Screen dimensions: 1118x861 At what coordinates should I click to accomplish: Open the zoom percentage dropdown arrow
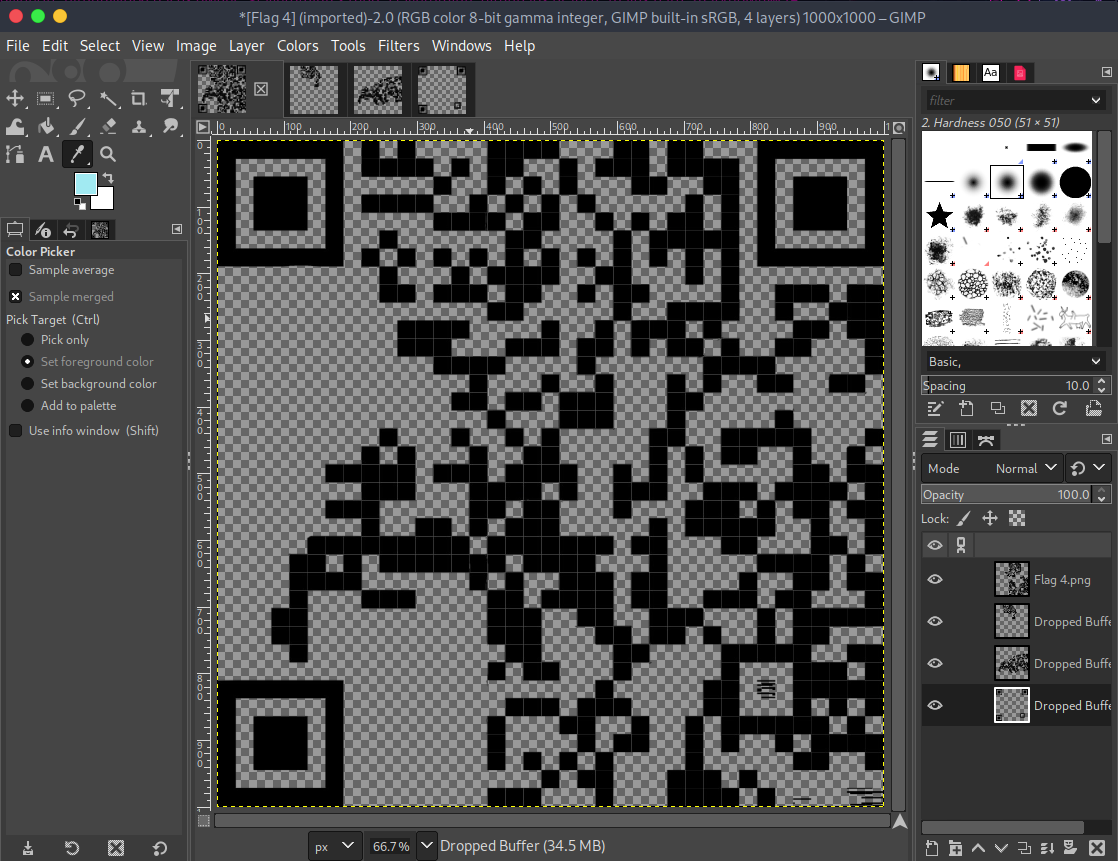pyautogui.click(x=426, y=846)
